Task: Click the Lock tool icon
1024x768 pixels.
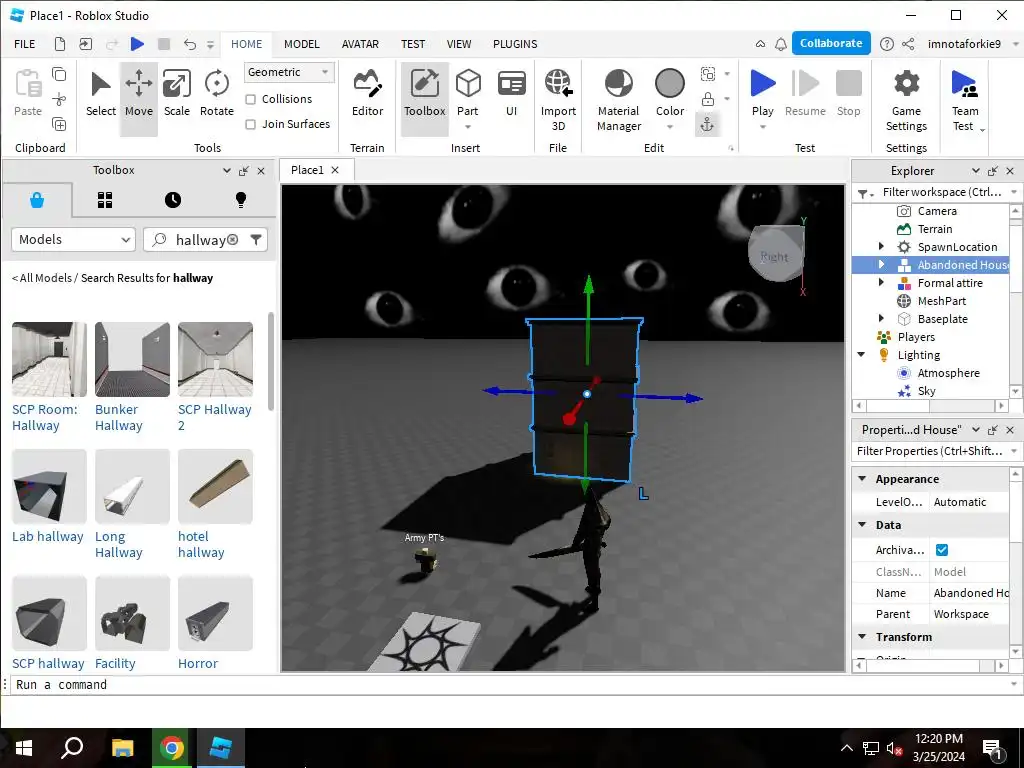Action: click(x=707, y=99)
